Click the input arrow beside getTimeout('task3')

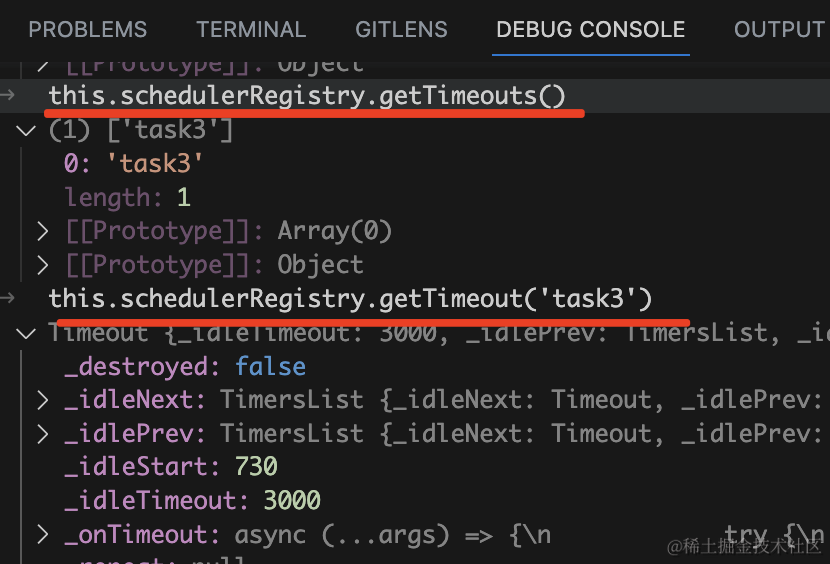tap(9, 298)
